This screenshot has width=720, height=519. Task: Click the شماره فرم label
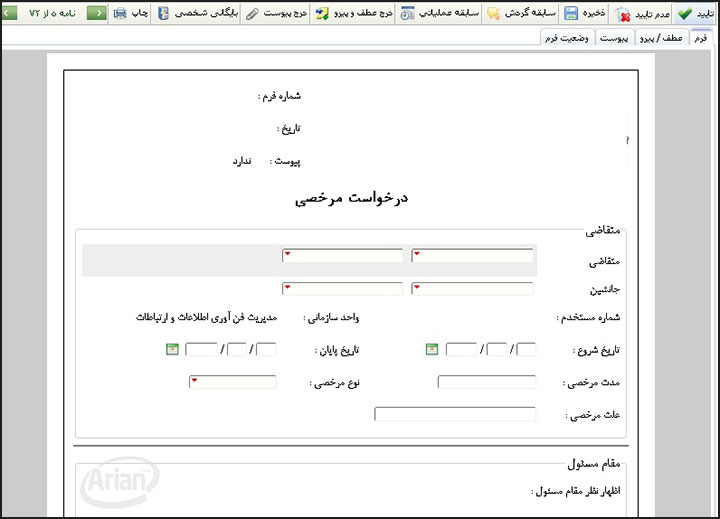[279, 96]
